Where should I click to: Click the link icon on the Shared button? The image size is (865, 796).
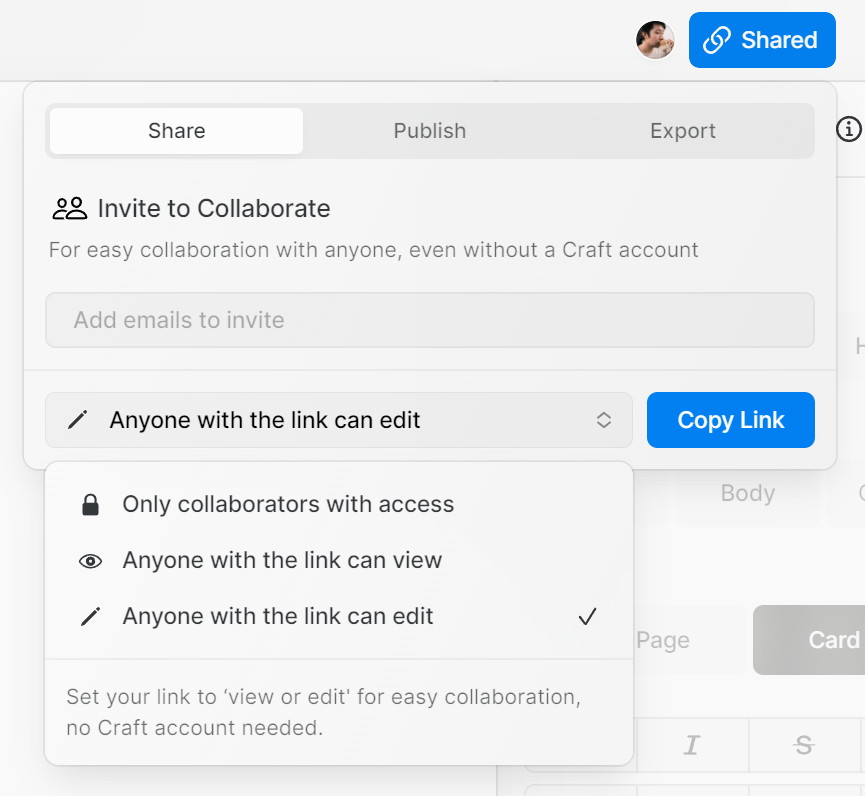point(716,40)
